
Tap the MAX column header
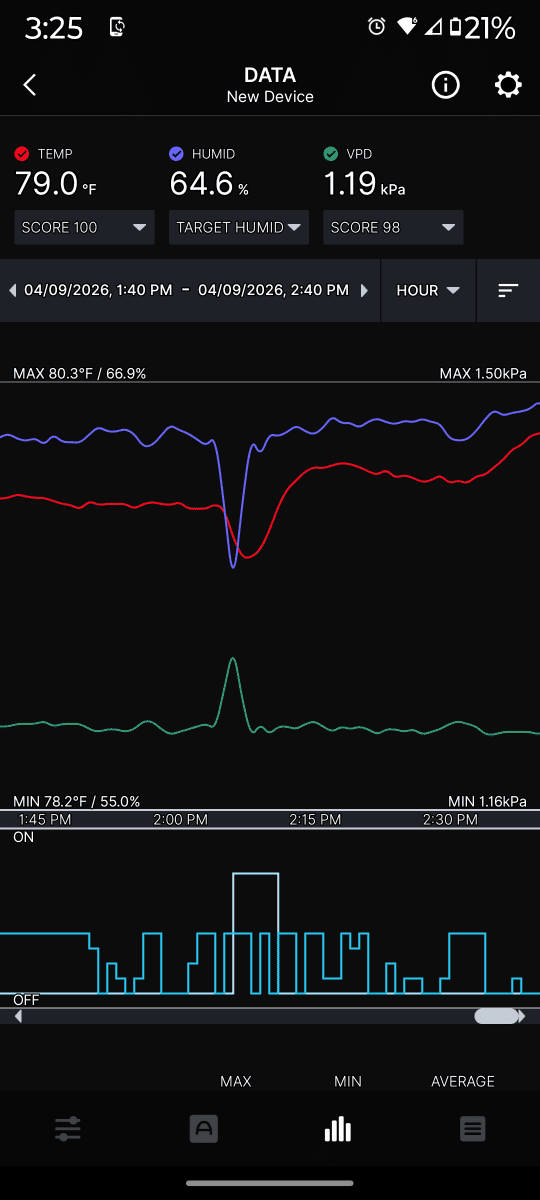coord(236,1081)
